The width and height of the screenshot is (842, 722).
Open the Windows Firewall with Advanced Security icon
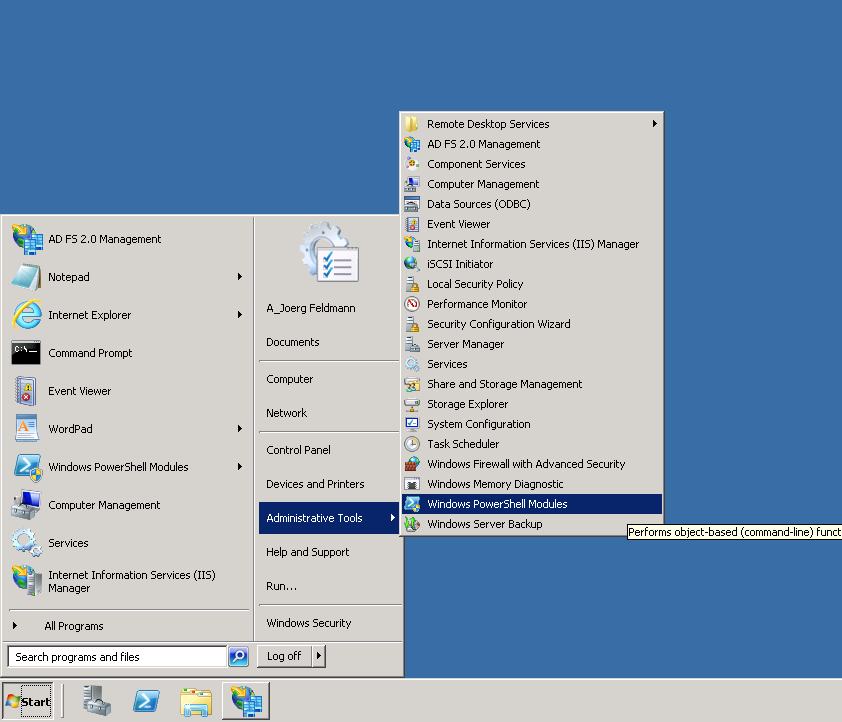click(412, 464)
